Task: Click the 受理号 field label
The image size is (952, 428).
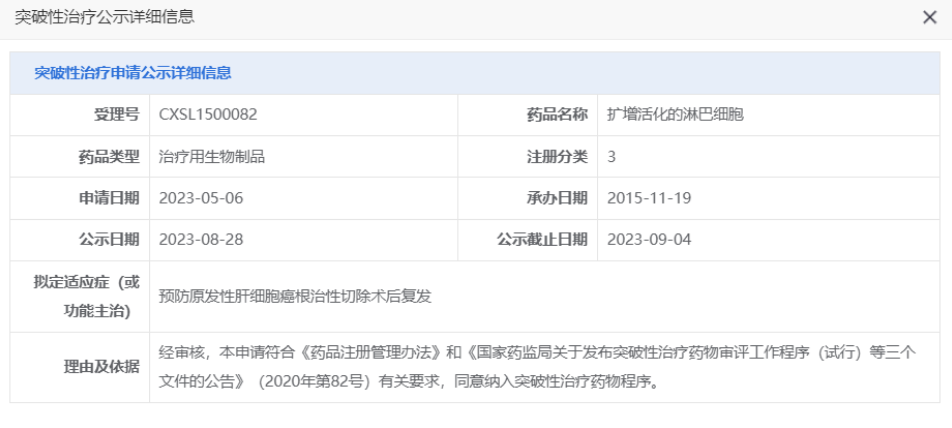Action: click(x=116, y=114)
